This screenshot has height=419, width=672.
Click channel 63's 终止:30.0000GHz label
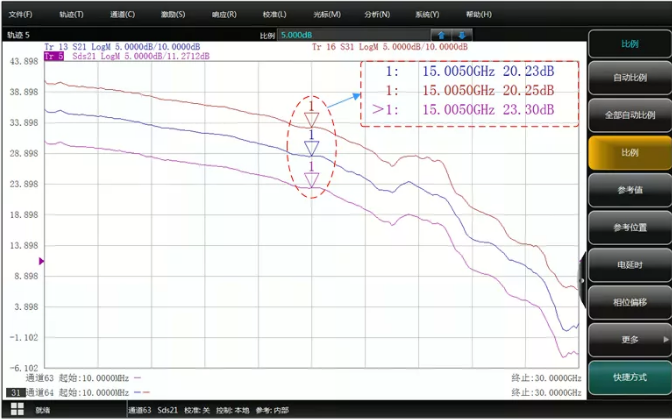546,378
